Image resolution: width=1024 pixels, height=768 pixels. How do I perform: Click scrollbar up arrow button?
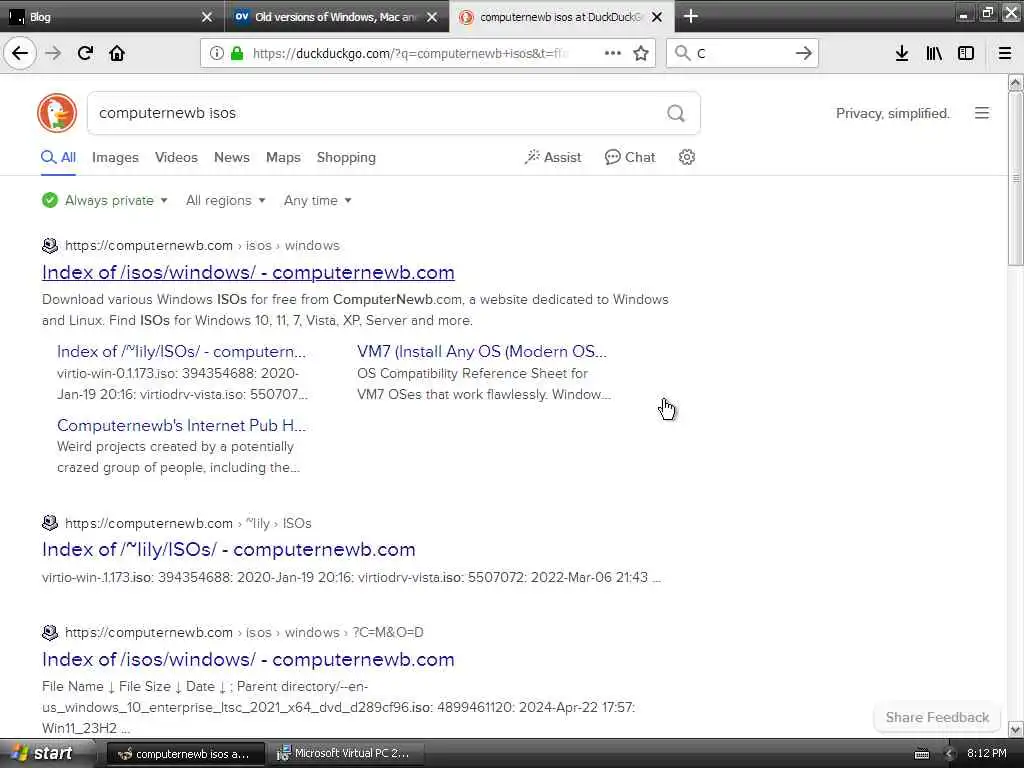click(1015, 82)
